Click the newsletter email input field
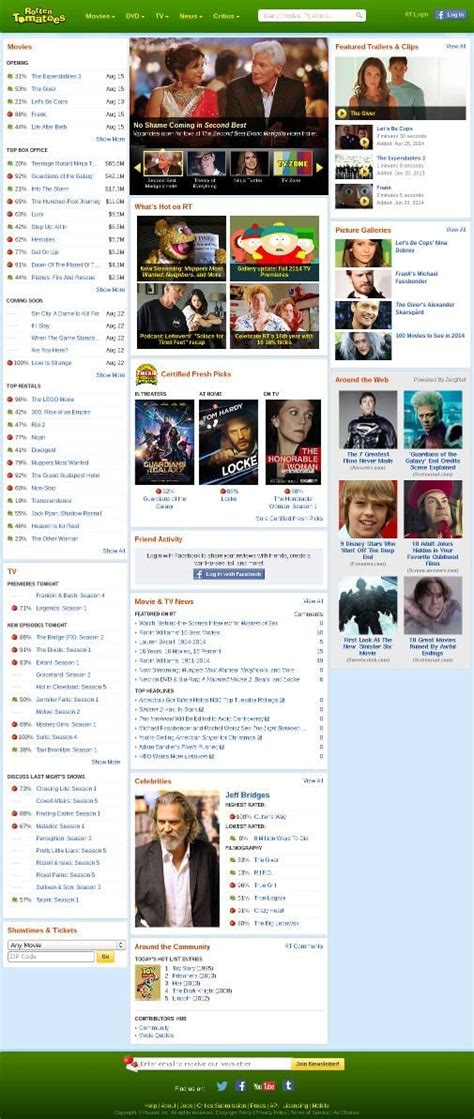The image size is (474, 1119). (x=215, y=1064)
